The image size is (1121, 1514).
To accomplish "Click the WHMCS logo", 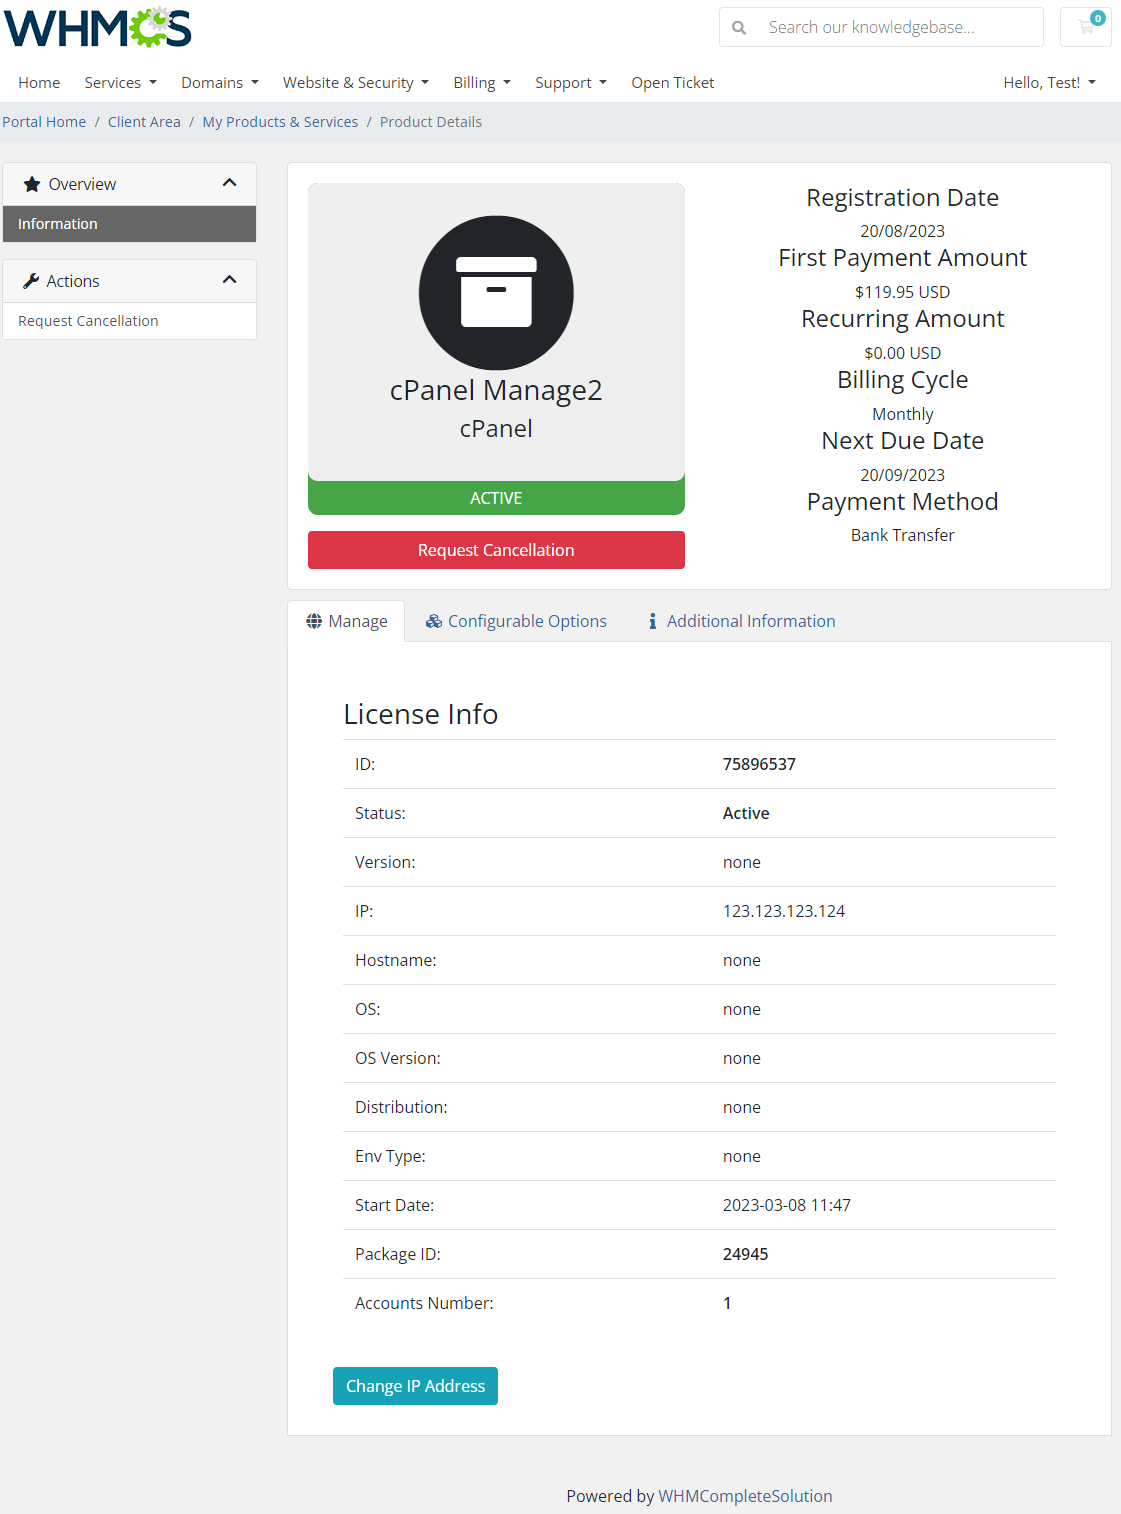I will (98, 28).
